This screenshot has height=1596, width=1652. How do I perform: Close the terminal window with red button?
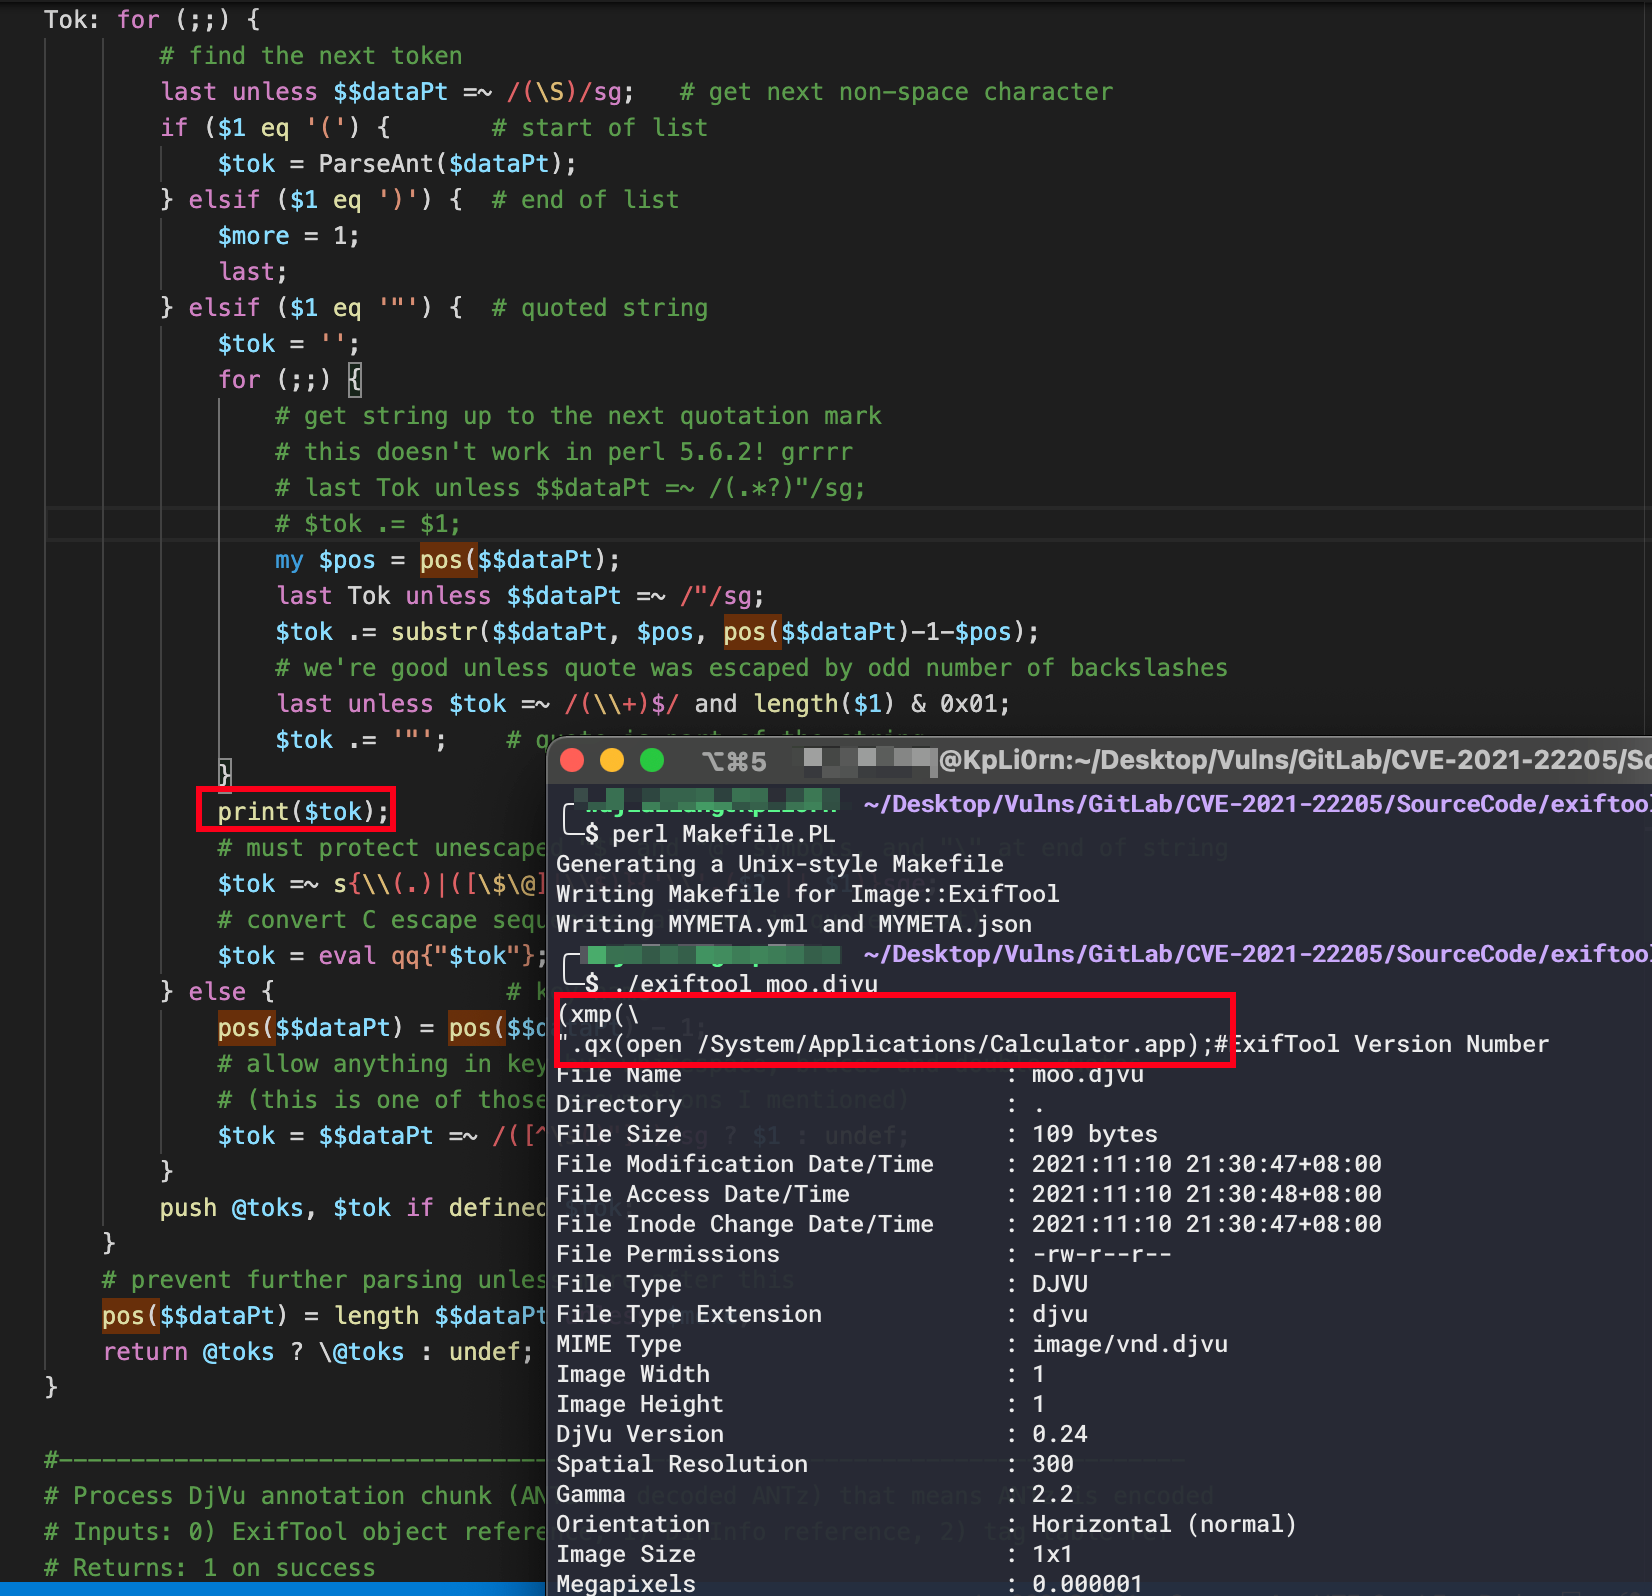(x=572, y=761)
